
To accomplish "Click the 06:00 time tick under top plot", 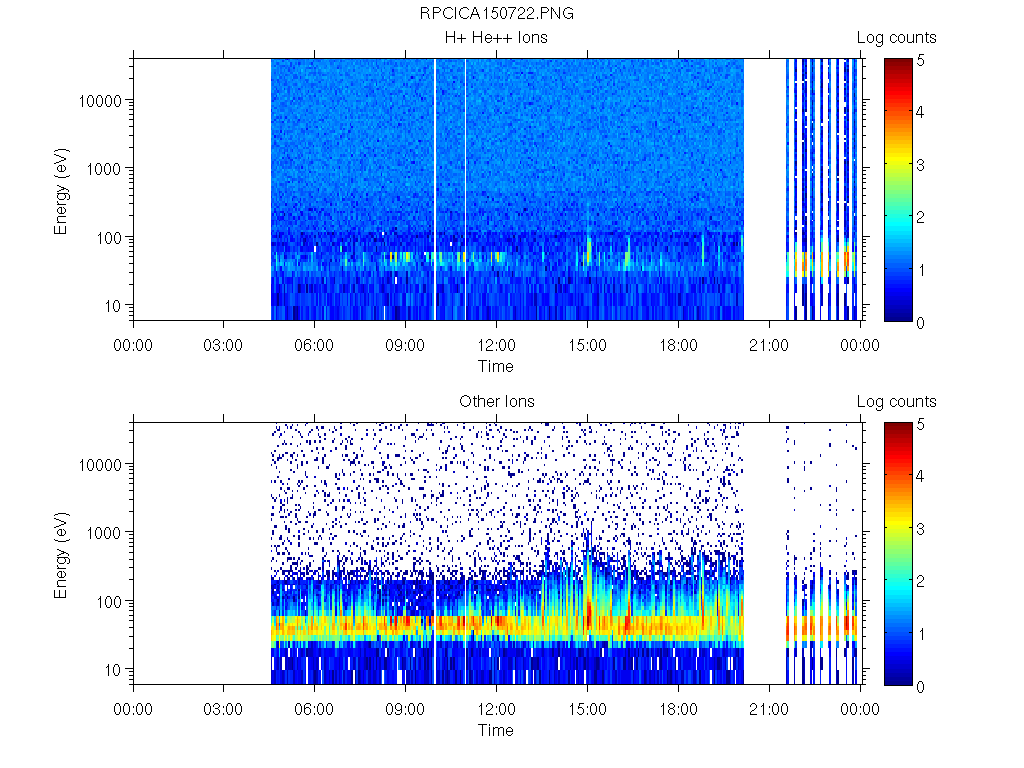I will pos(314,345).
